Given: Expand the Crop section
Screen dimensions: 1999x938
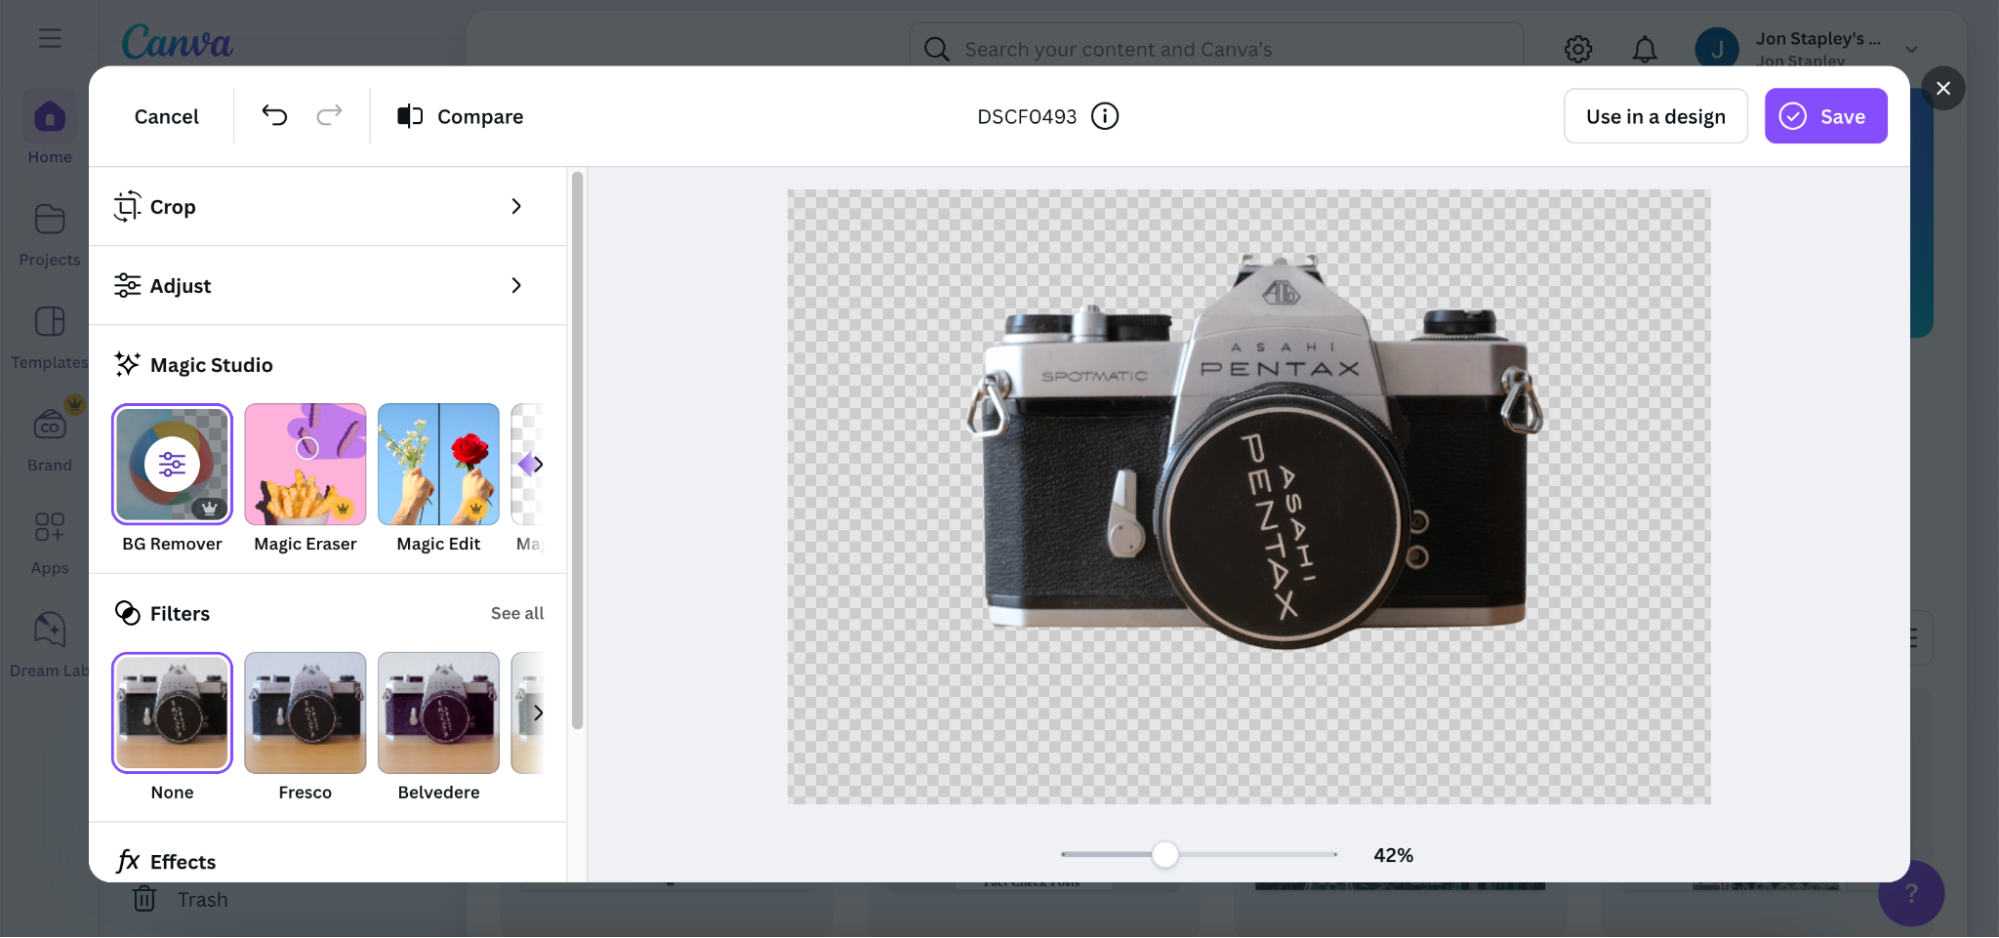Looking at the screenshot, I should (x=516, y=206).
